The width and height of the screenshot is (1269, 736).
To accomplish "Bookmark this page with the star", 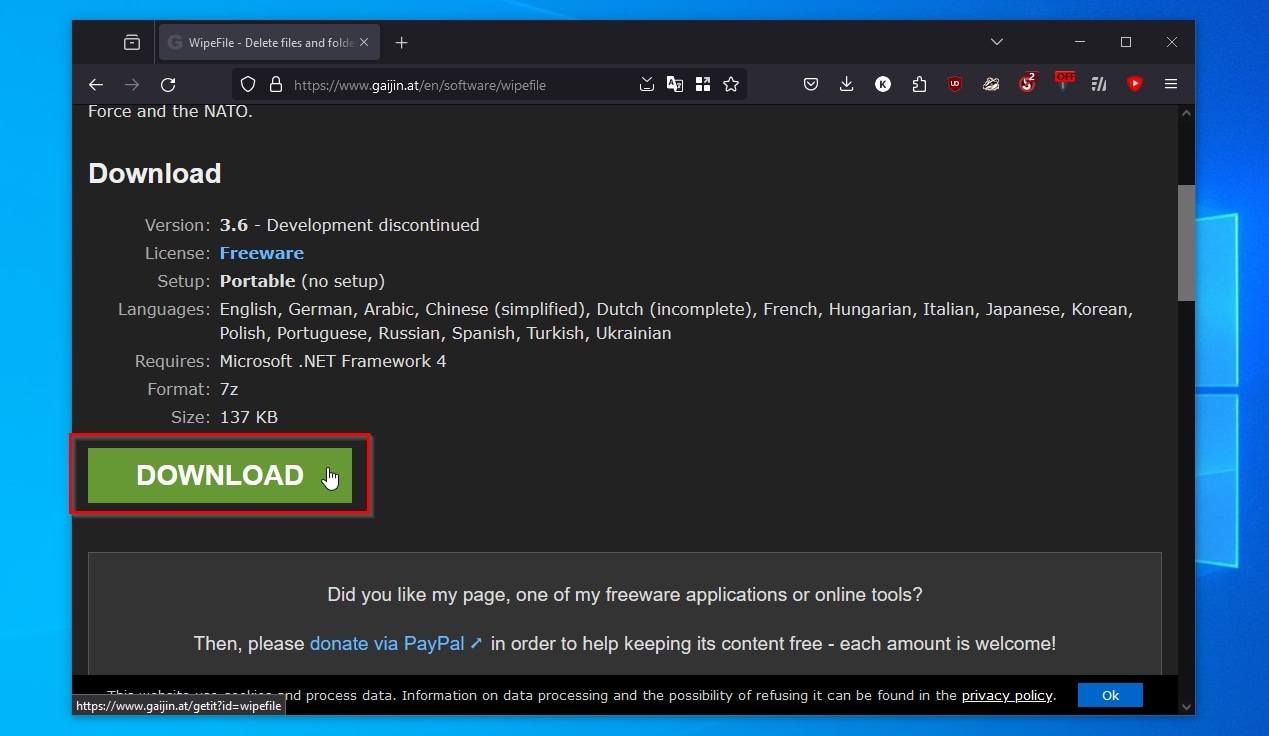I will 731,85.
